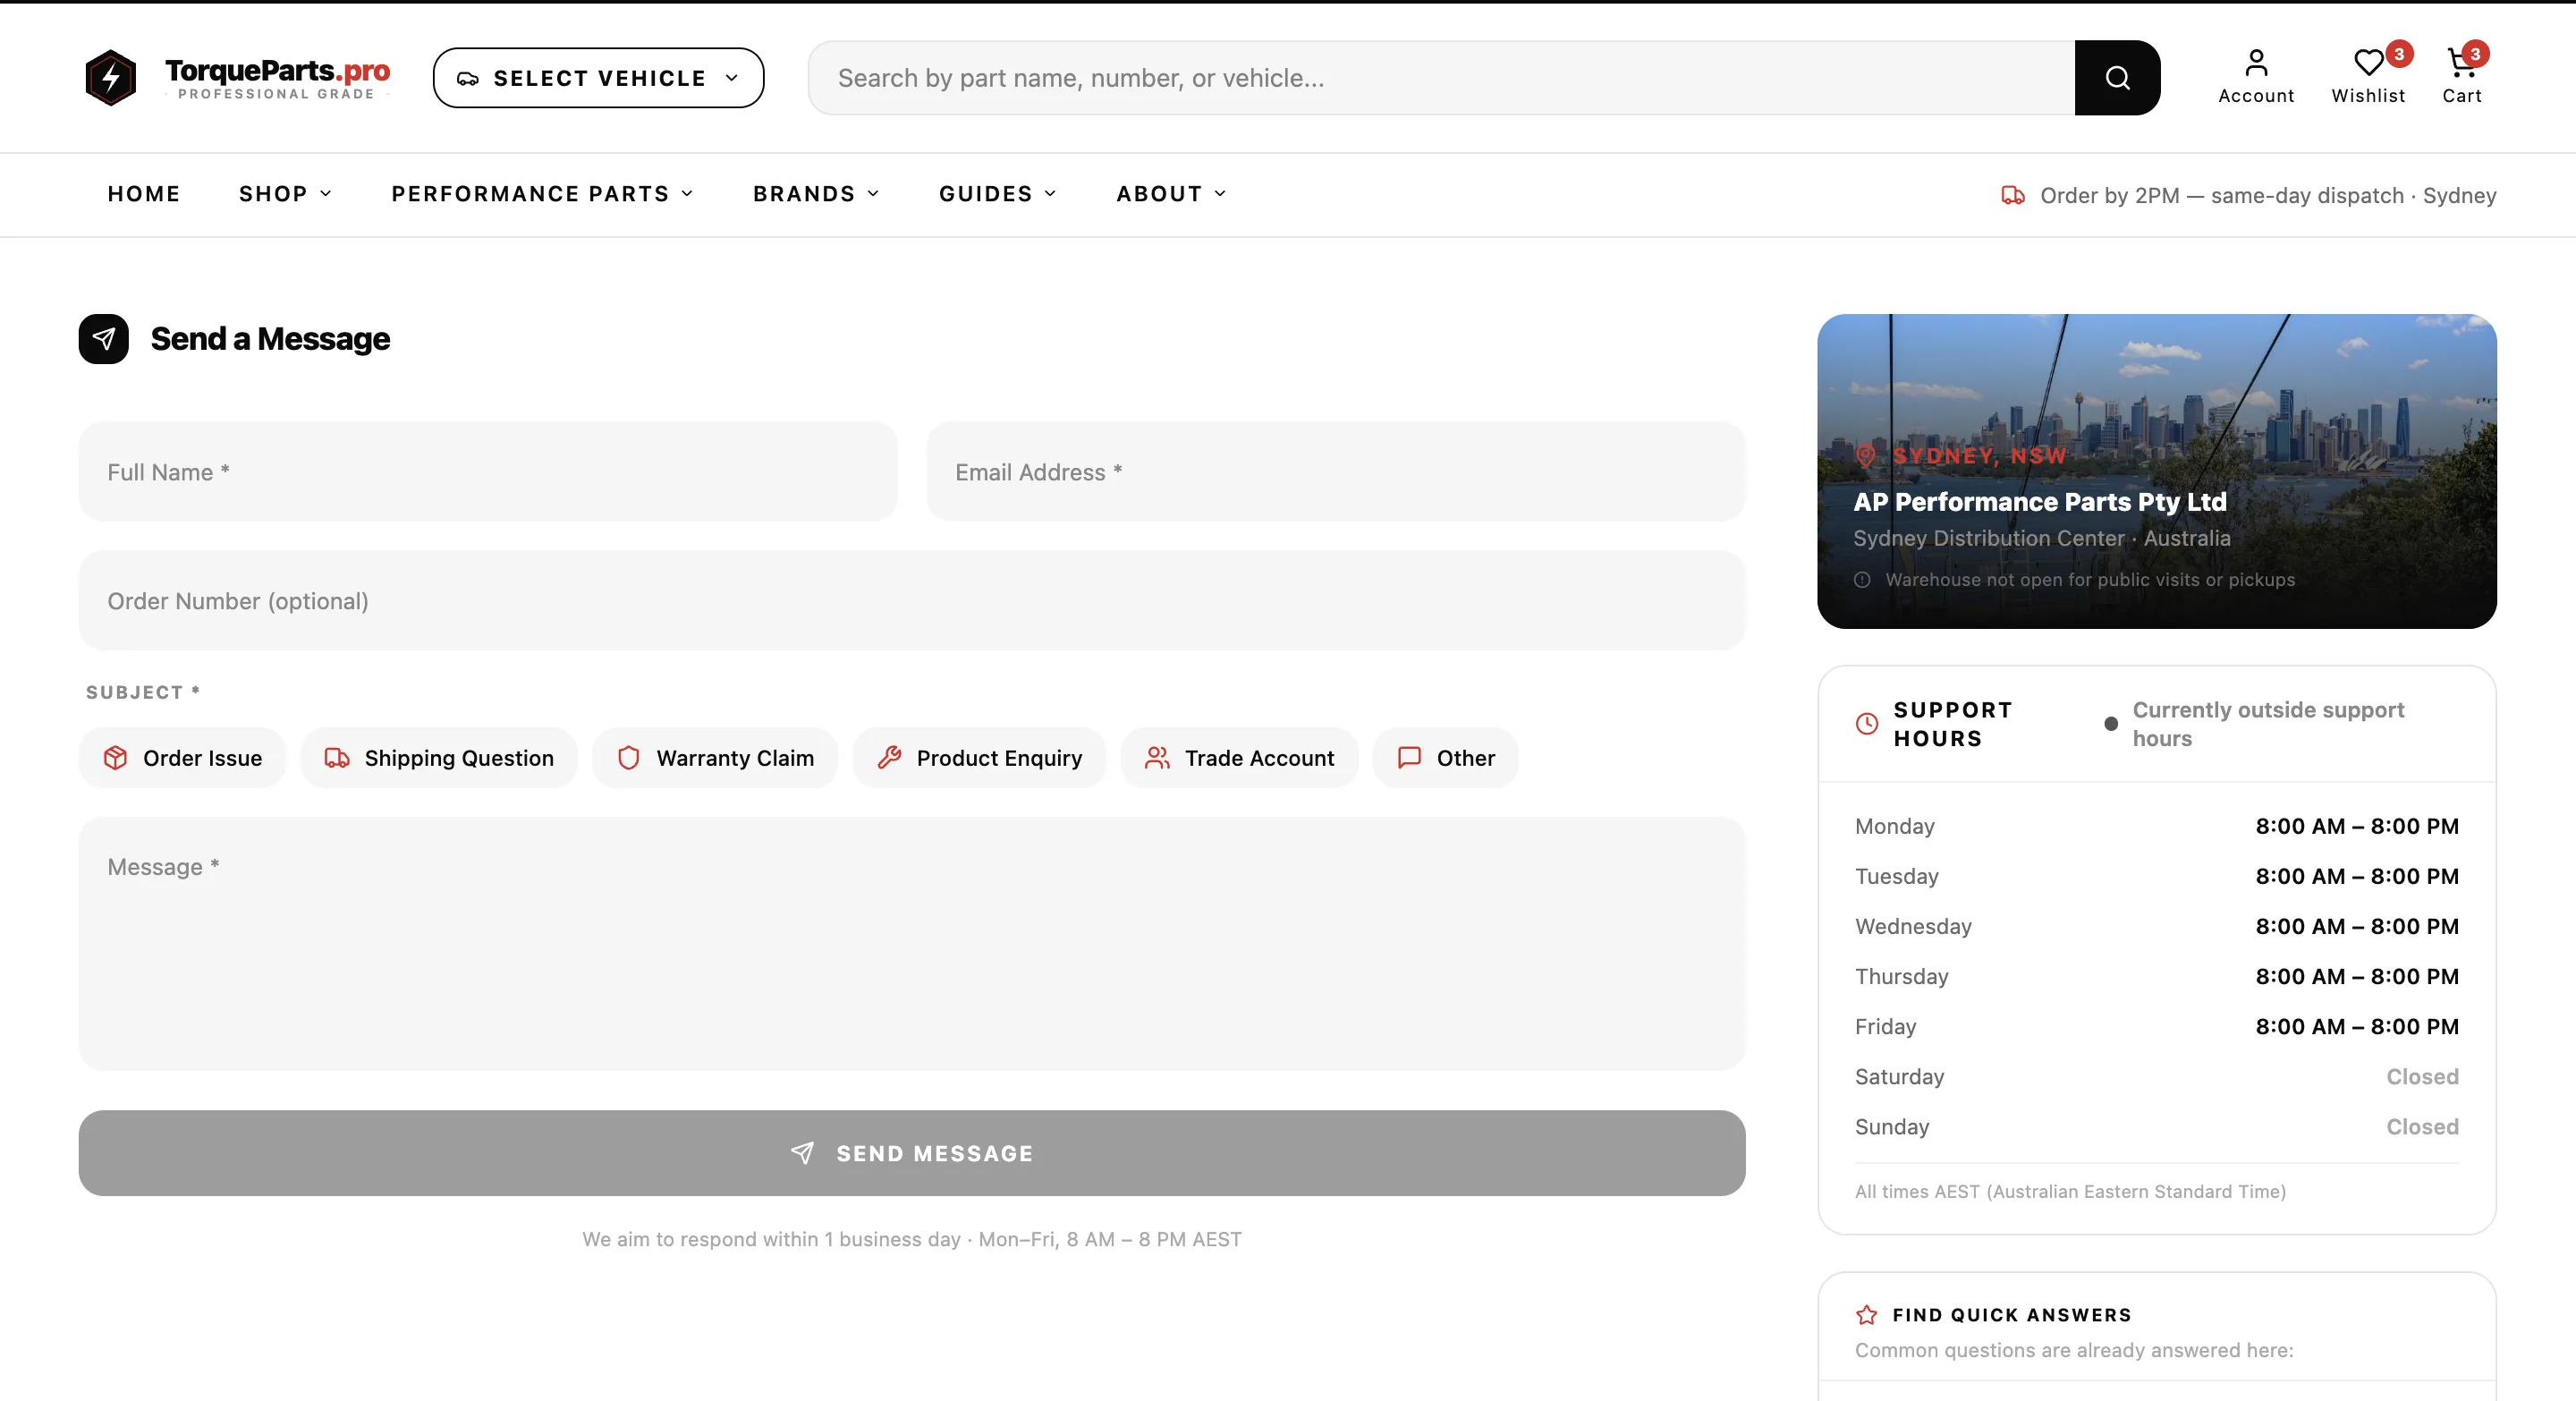
Task: Click the delivery truck dispatch icon
Action: (x=2012, y=195)
